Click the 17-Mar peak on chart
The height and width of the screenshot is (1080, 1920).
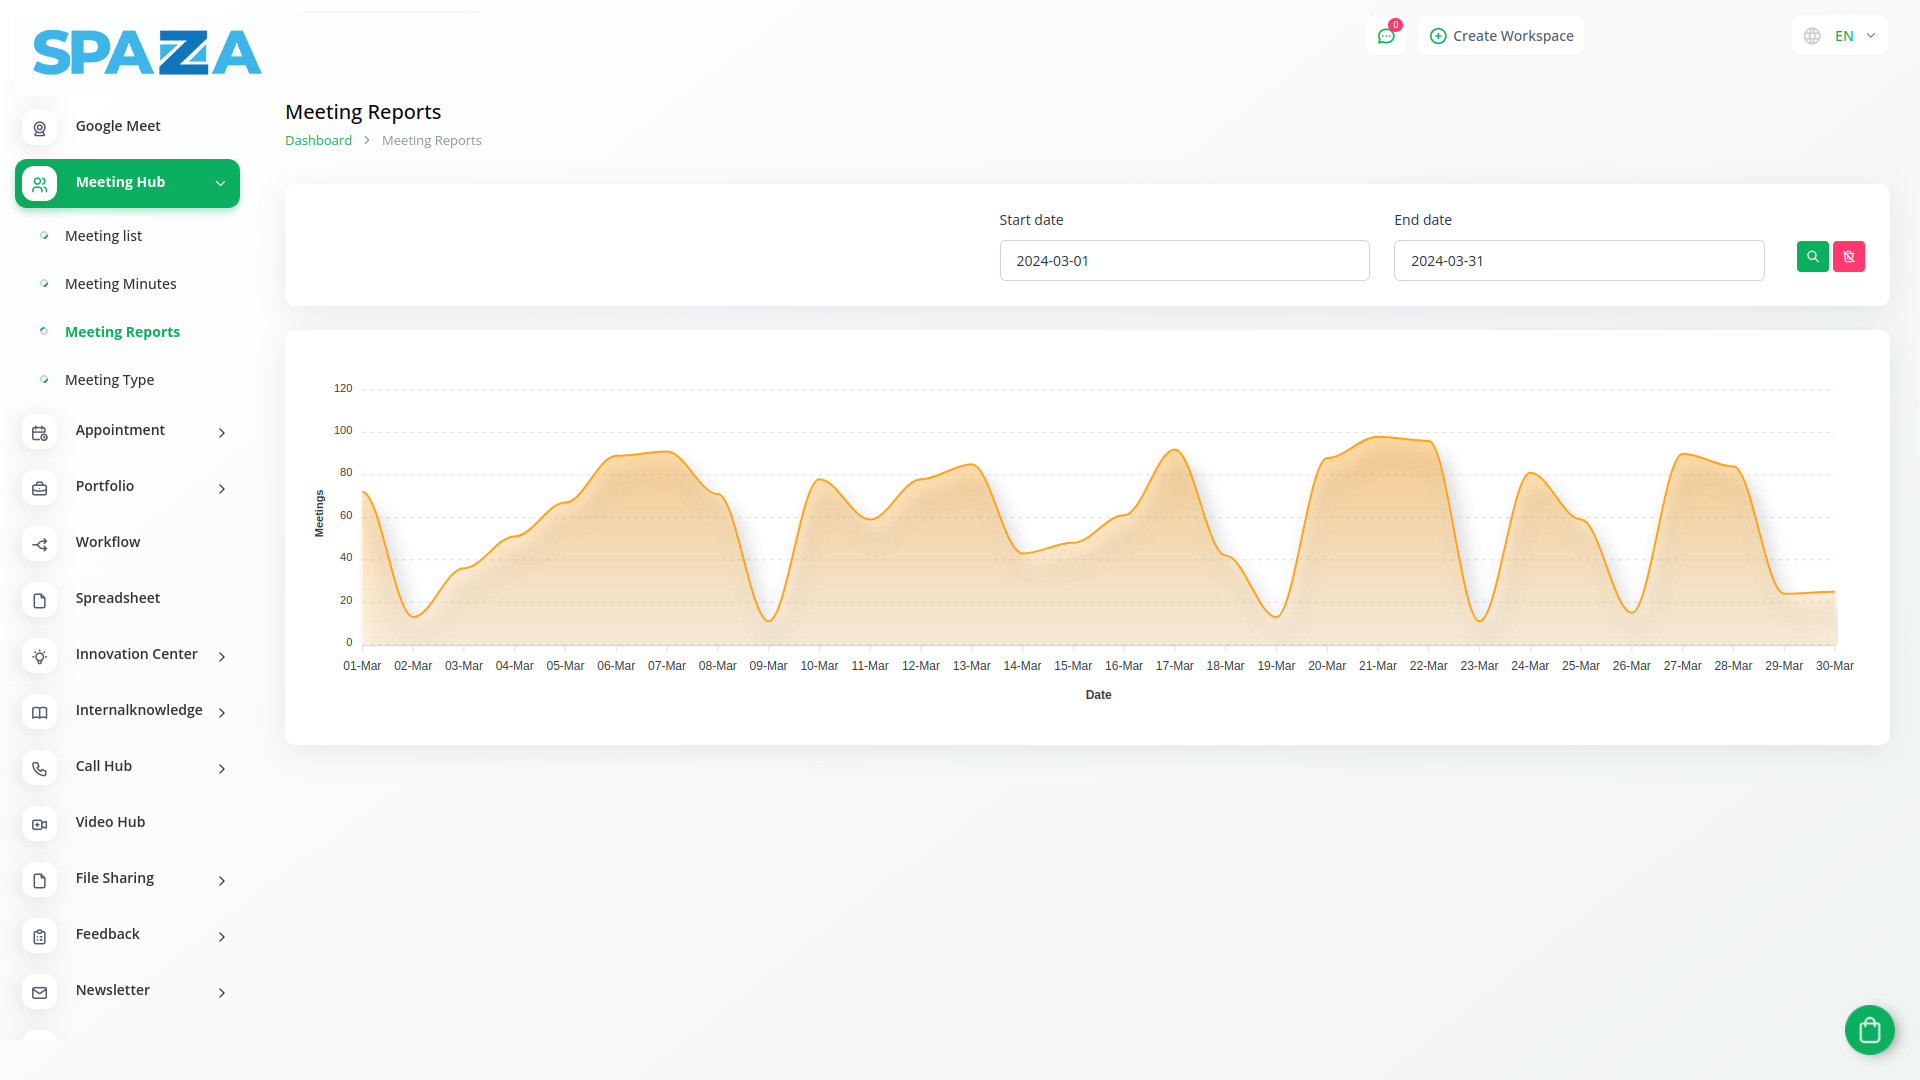click(1176, 450)
